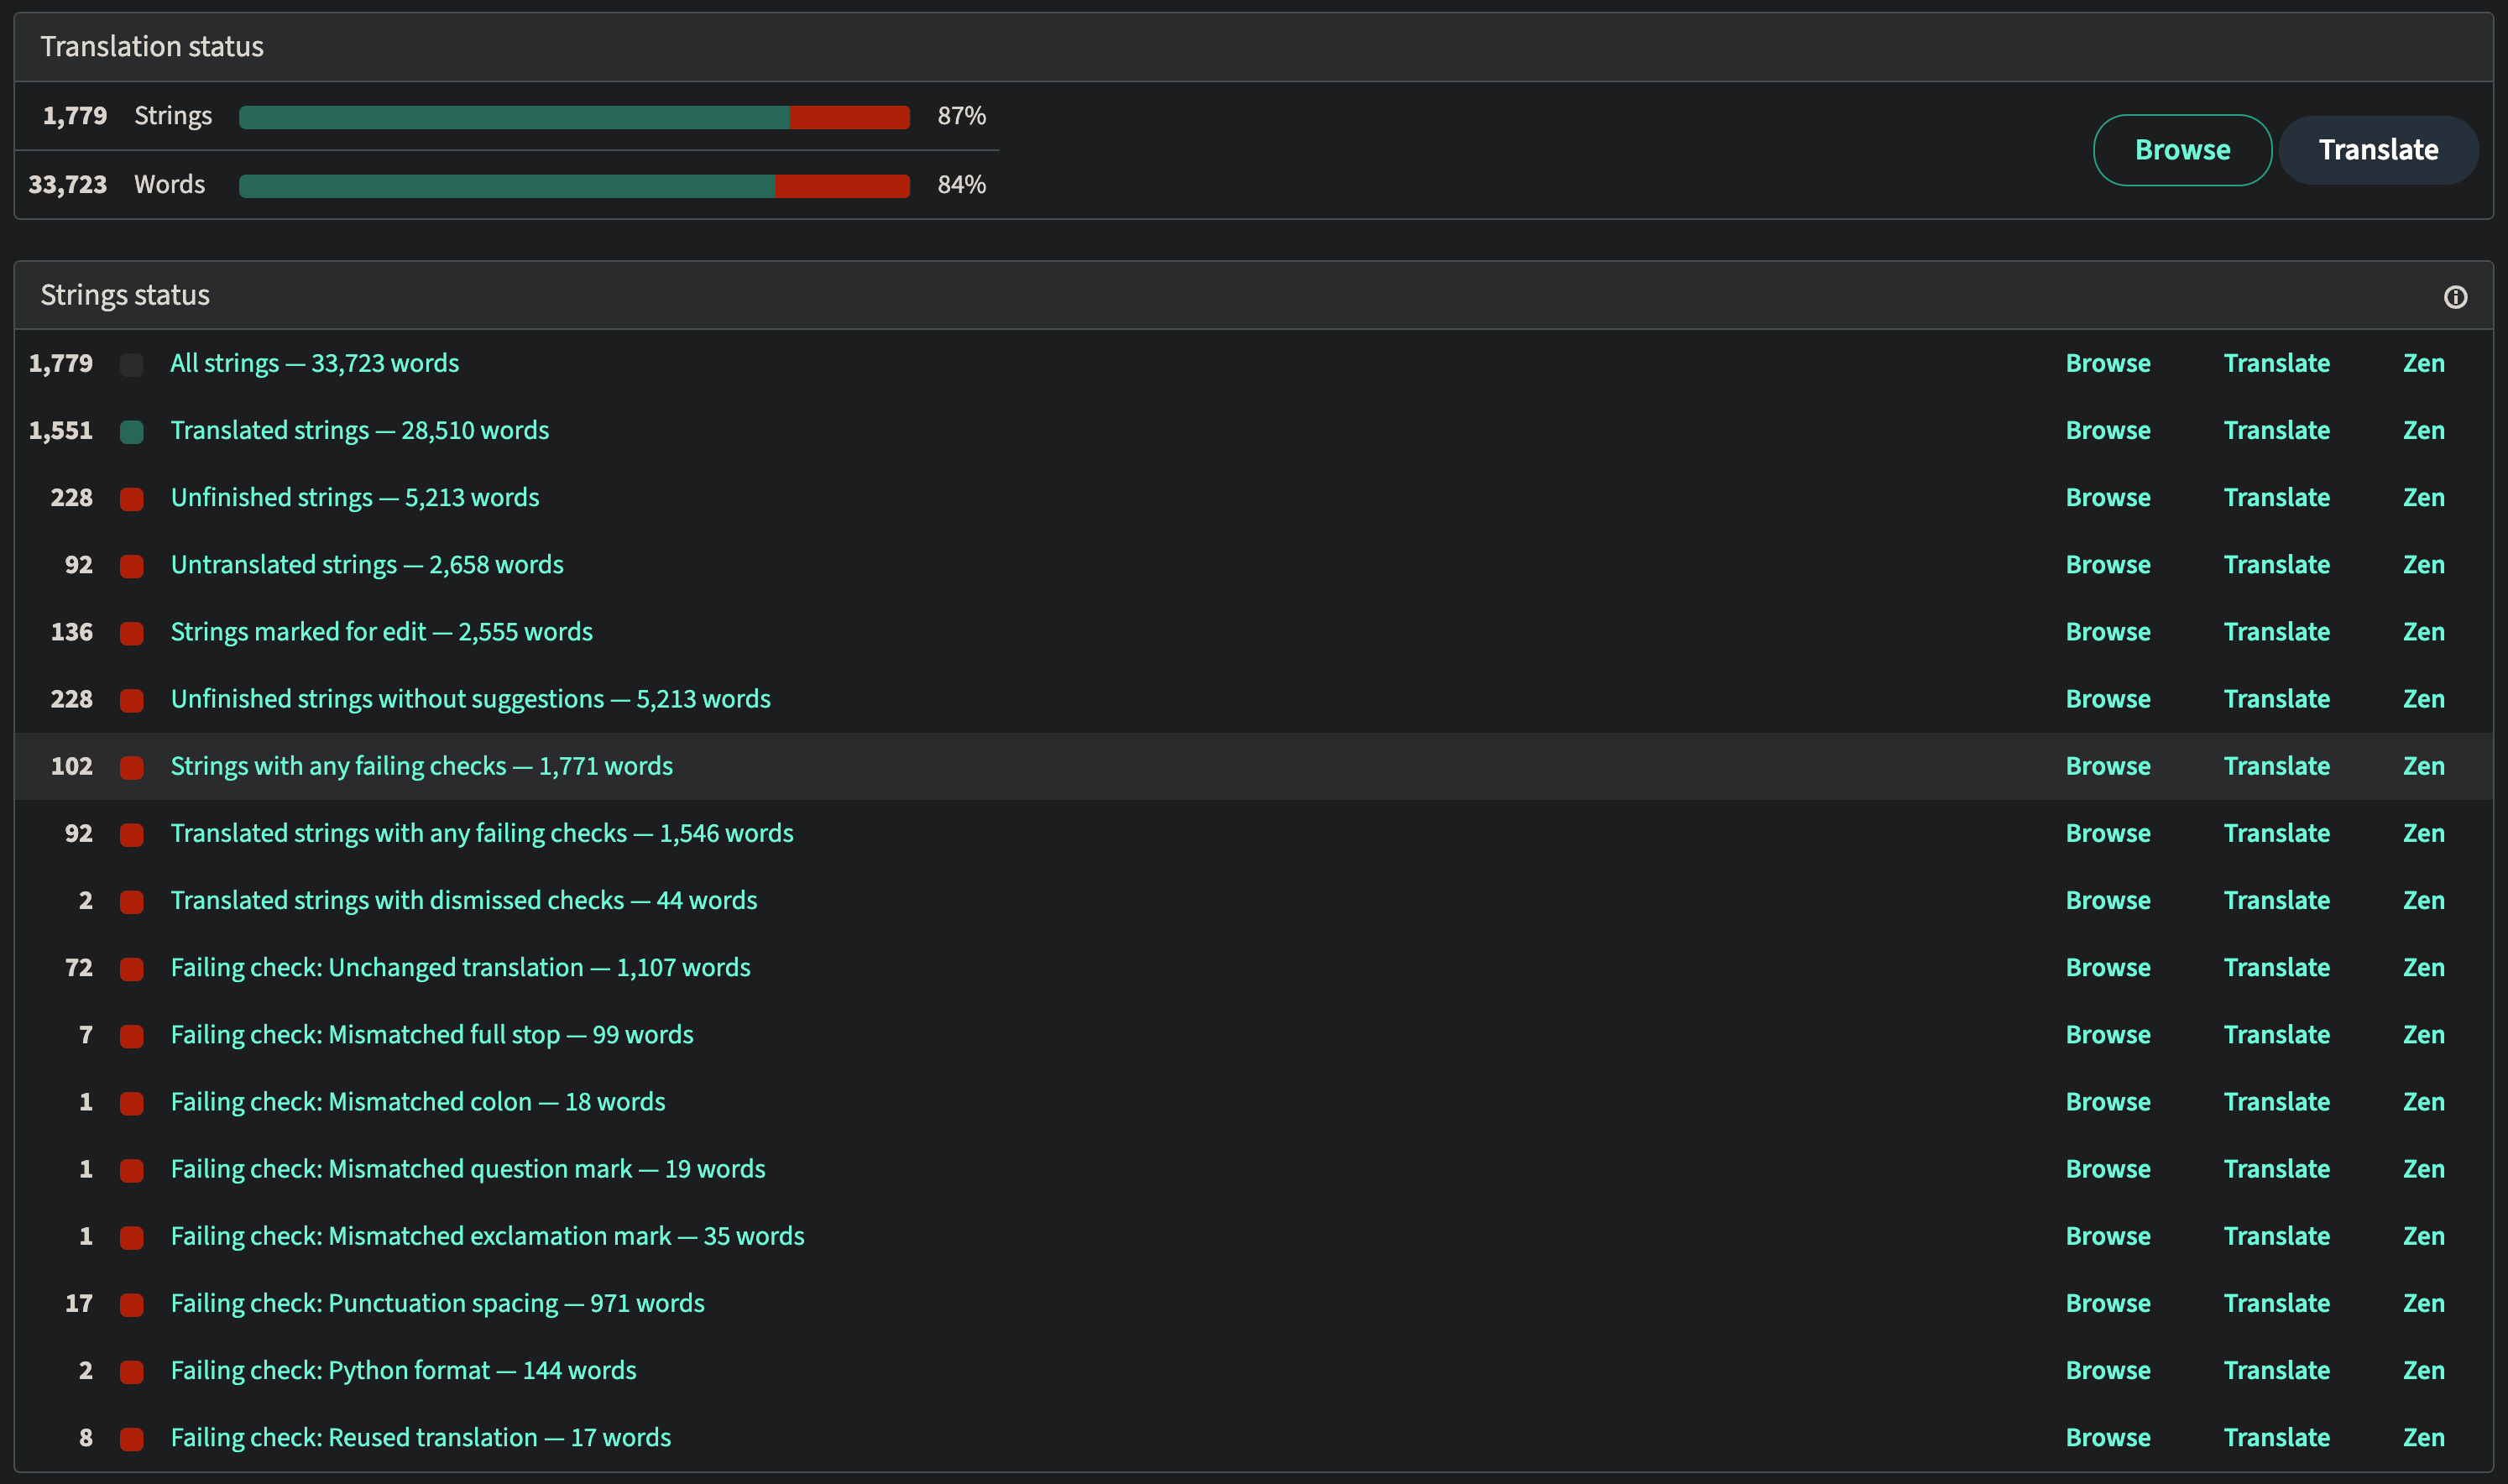The height and width of the screenshot is (1484, 2508).
Task: Open All strings — 33,723 words link
Action: [314, 363]
